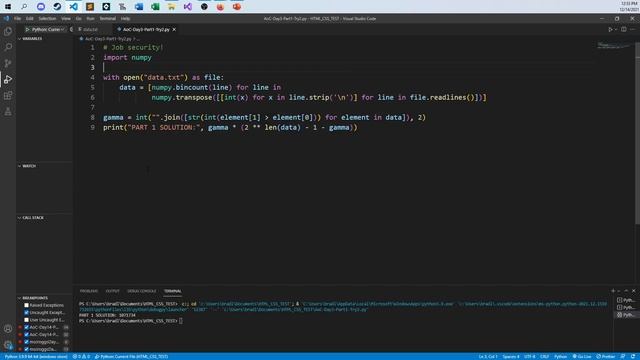Open PowerPoint in the Windows taskbar

pyautogui.click(x=237, y=7)
